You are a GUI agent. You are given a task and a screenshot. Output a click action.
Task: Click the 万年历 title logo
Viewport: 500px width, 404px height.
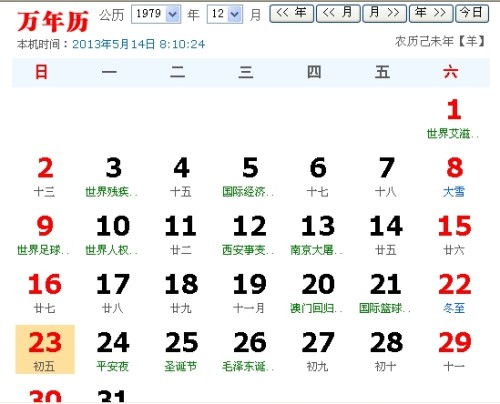[53, 21]
